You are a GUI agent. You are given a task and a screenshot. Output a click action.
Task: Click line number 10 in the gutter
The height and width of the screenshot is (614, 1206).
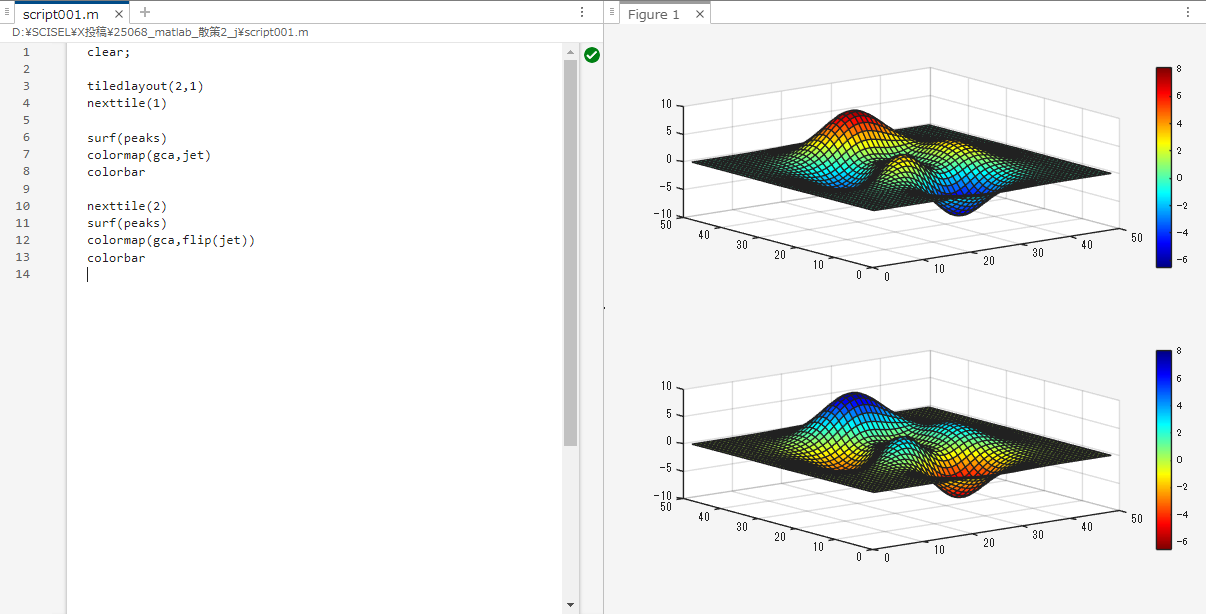point(26,206)
